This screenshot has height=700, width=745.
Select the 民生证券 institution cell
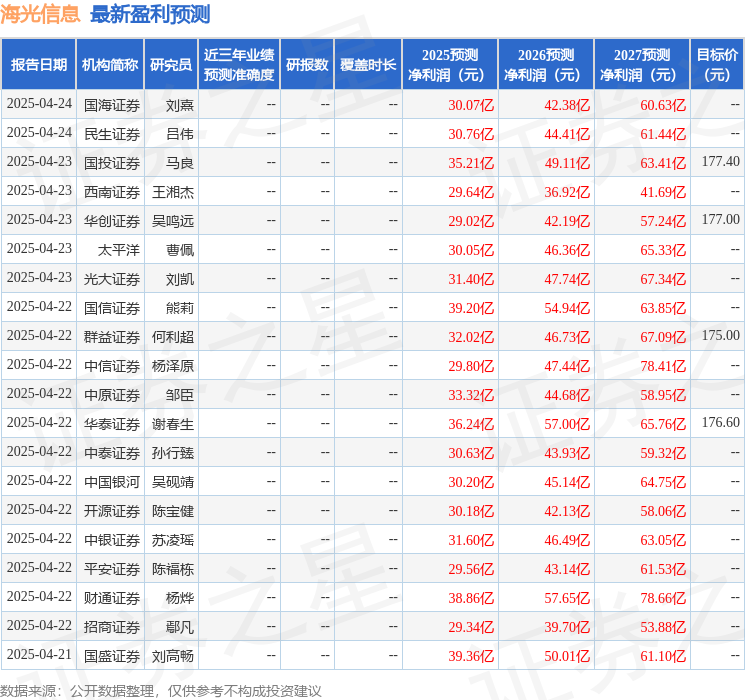112,134
